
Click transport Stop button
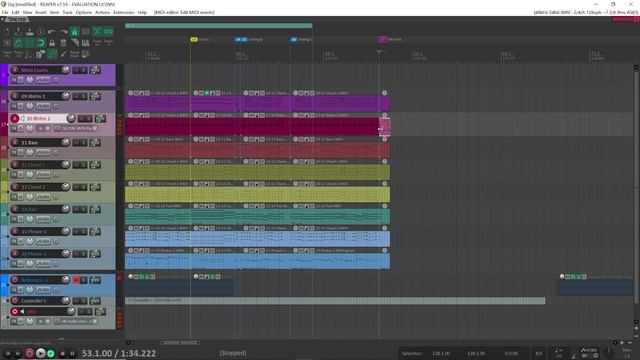click(62, 353)
